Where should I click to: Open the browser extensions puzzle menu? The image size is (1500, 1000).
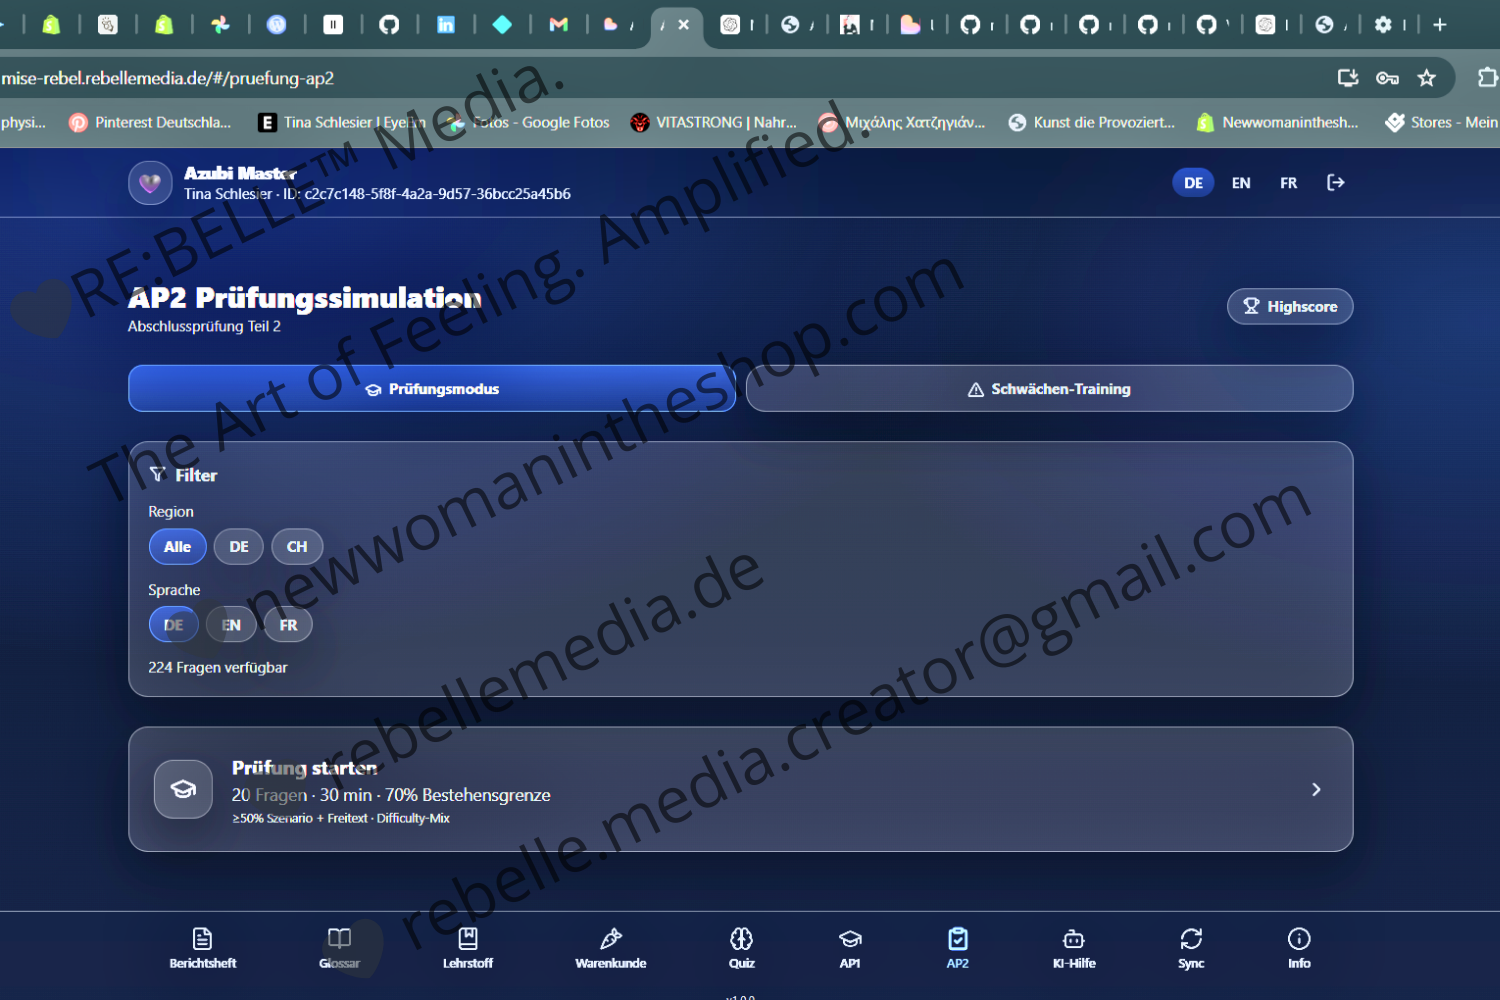click(1489, 77)
